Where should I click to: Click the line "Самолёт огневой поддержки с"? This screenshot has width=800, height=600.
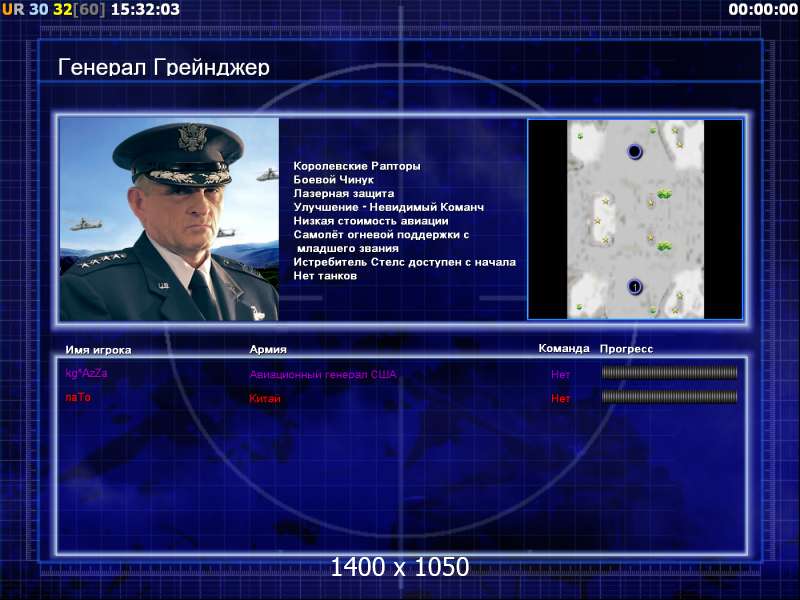tap(381, 235)
